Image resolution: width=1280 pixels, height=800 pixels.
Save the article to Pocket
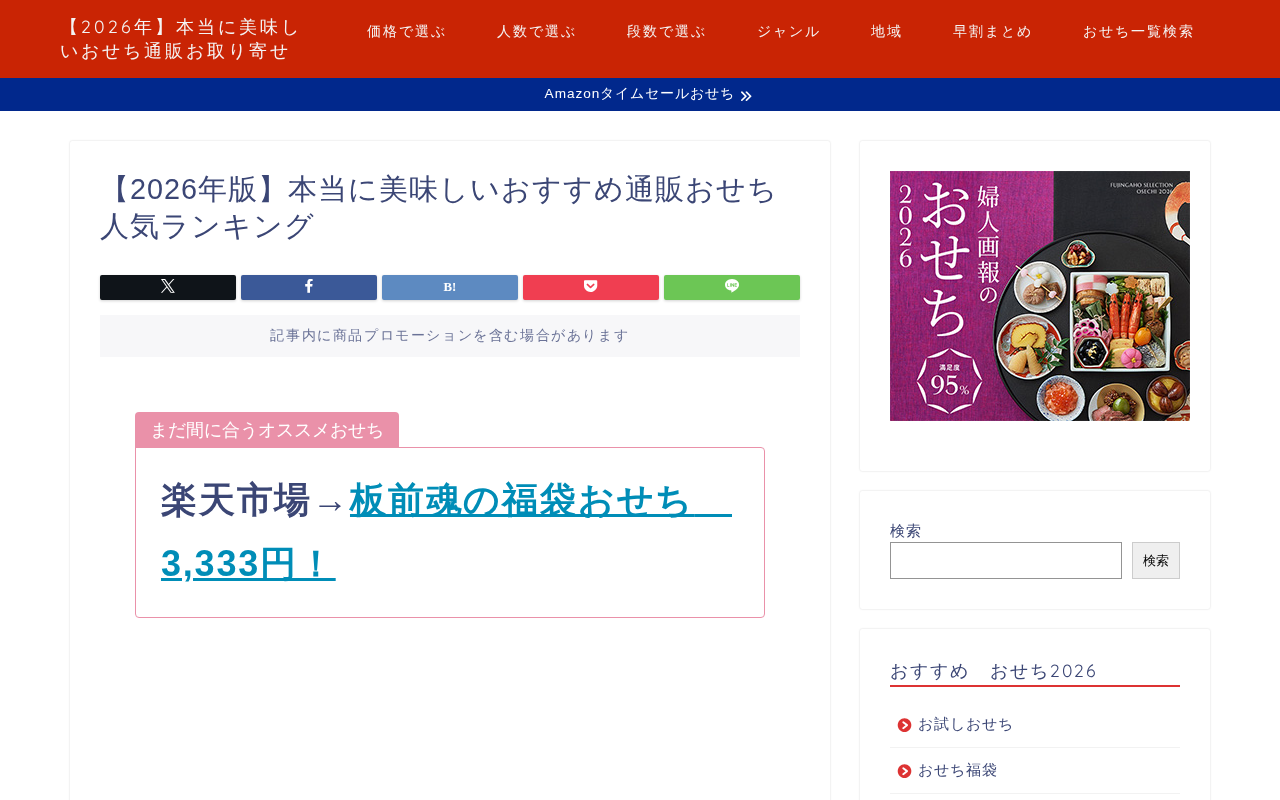tap(591, 287)
